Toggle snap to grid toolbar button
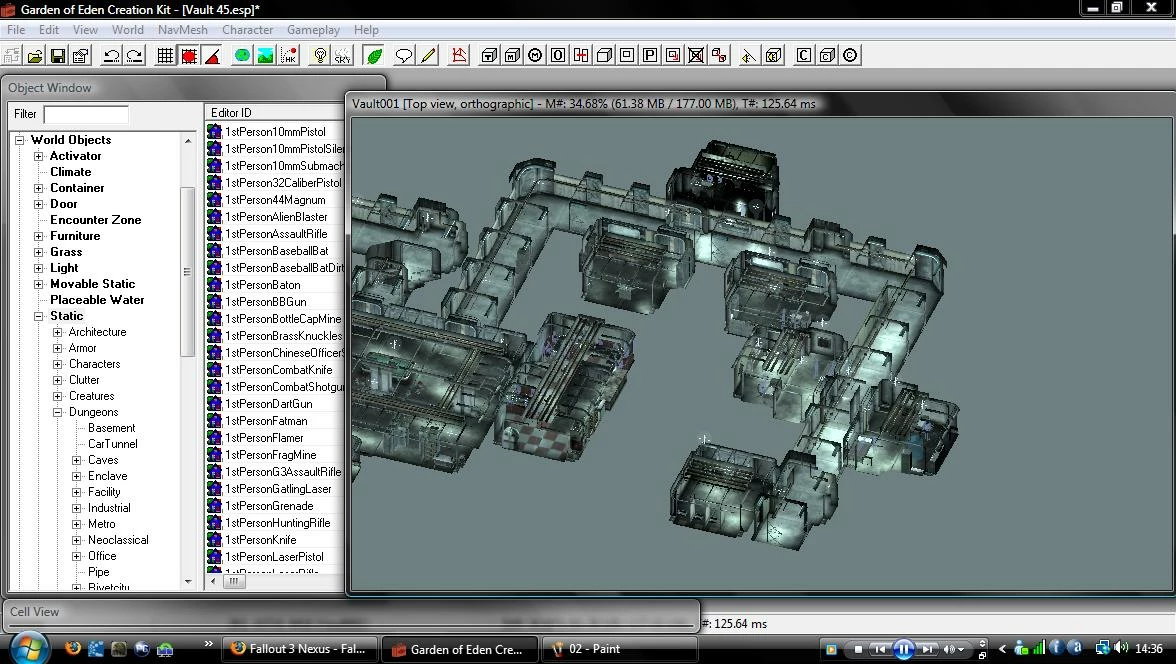Viewport: 1176px width, 664px height. tap(165, 56)
